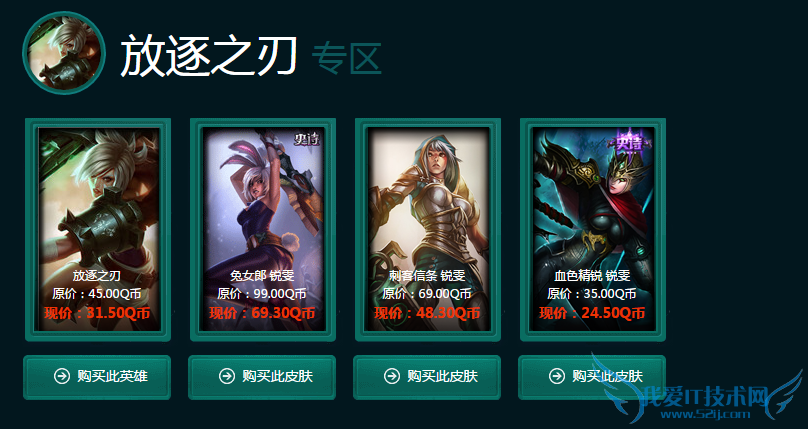Click arrow icon on 血色精锐 buy button
808x429 pixels.
pos(557,376)
